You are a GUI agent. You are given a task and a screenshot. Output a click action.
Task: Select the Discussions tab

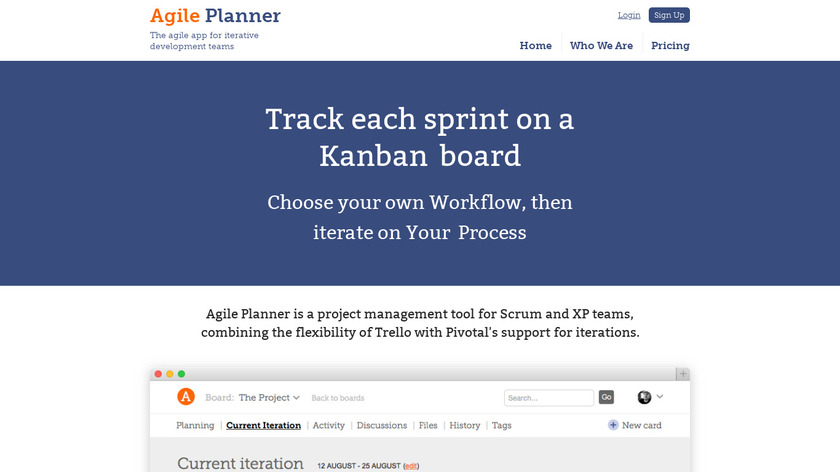pos(382,425)
